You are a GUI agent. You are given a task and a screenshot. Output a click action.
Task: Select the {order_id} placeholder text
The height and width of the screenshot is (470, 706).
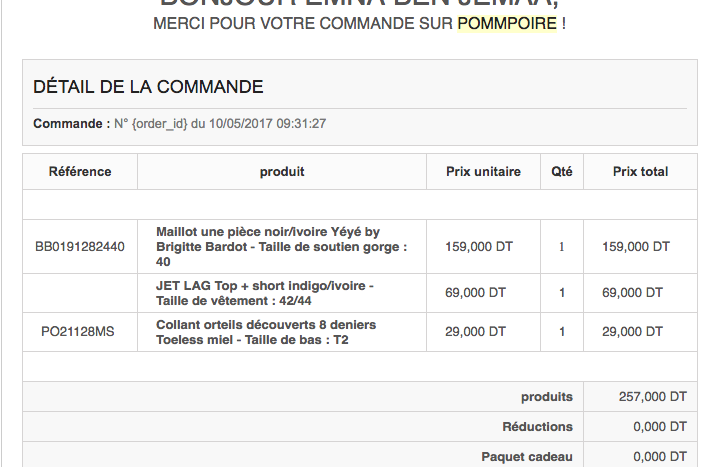159,124
